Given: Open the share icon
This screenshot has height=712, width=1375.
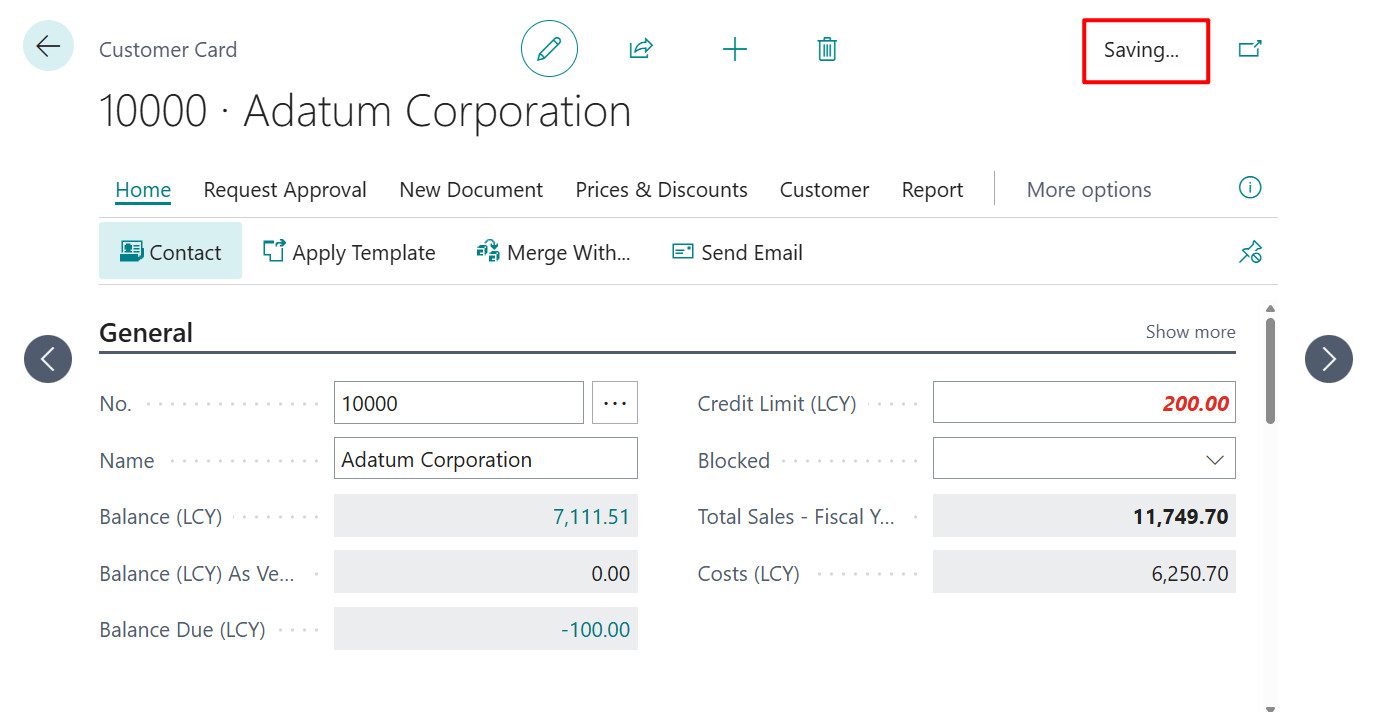Looking at the screenshot, I should click(x=641, y=49).
